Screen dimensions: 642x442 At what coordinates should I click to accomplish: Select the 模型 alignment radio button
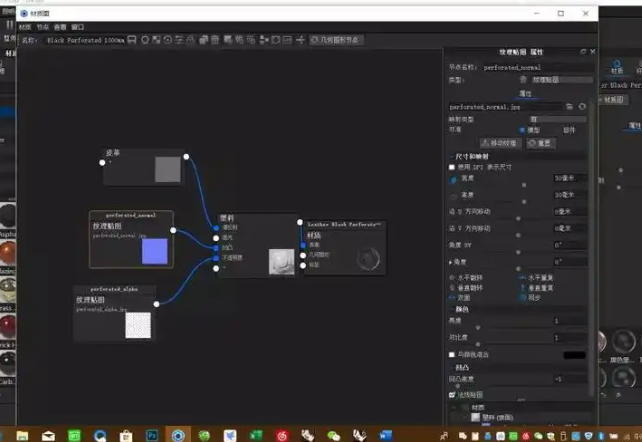coord(521,129)
